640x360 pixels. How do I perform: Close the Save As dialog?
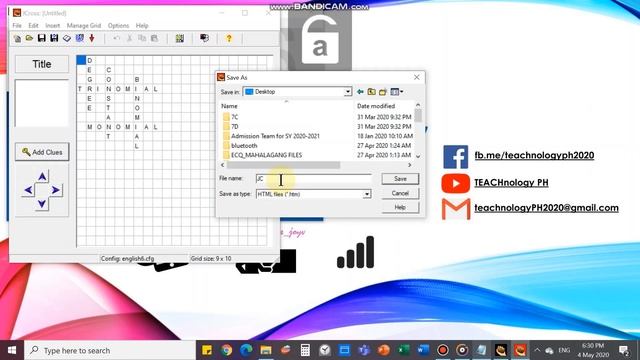[x=416, y=78]
